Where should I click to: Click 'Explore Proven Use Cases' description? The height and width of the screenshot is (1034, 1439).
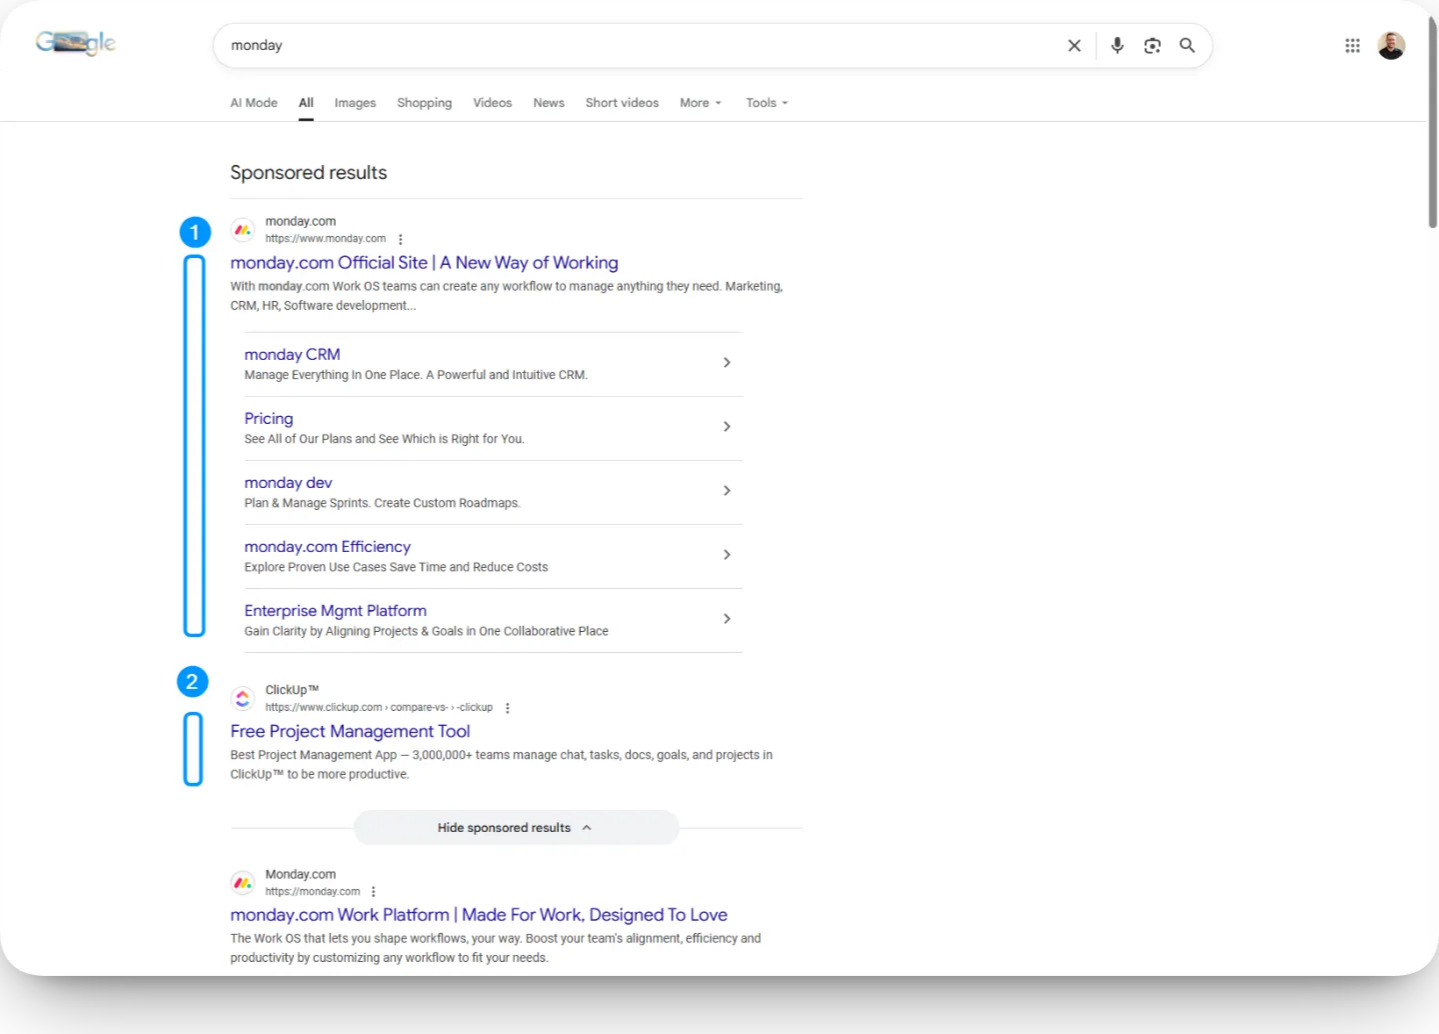396,567
